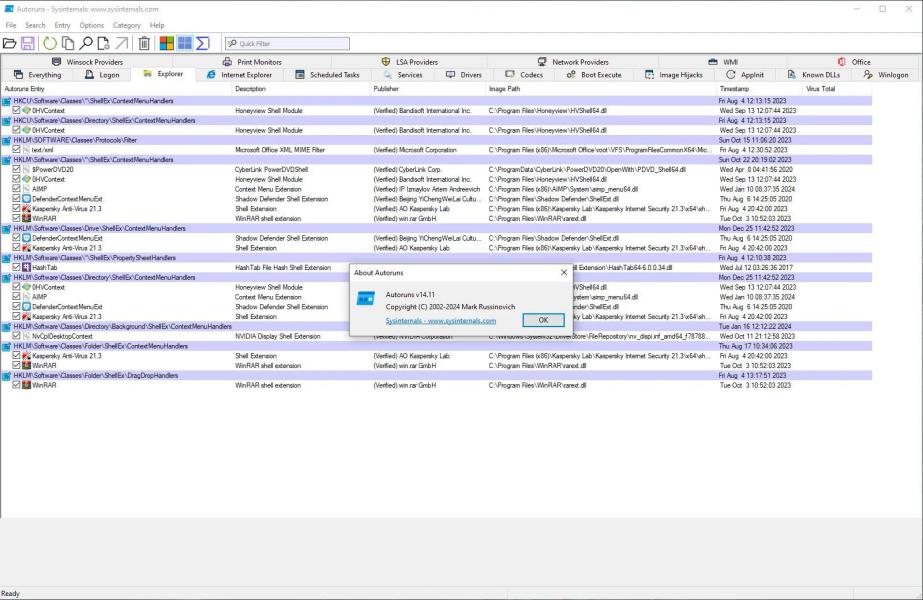The width and height of the screenshot is (923, 600).
Task: Switch to the Print Monitors tab
Action: pyautogui.click(x=252, y=62)
